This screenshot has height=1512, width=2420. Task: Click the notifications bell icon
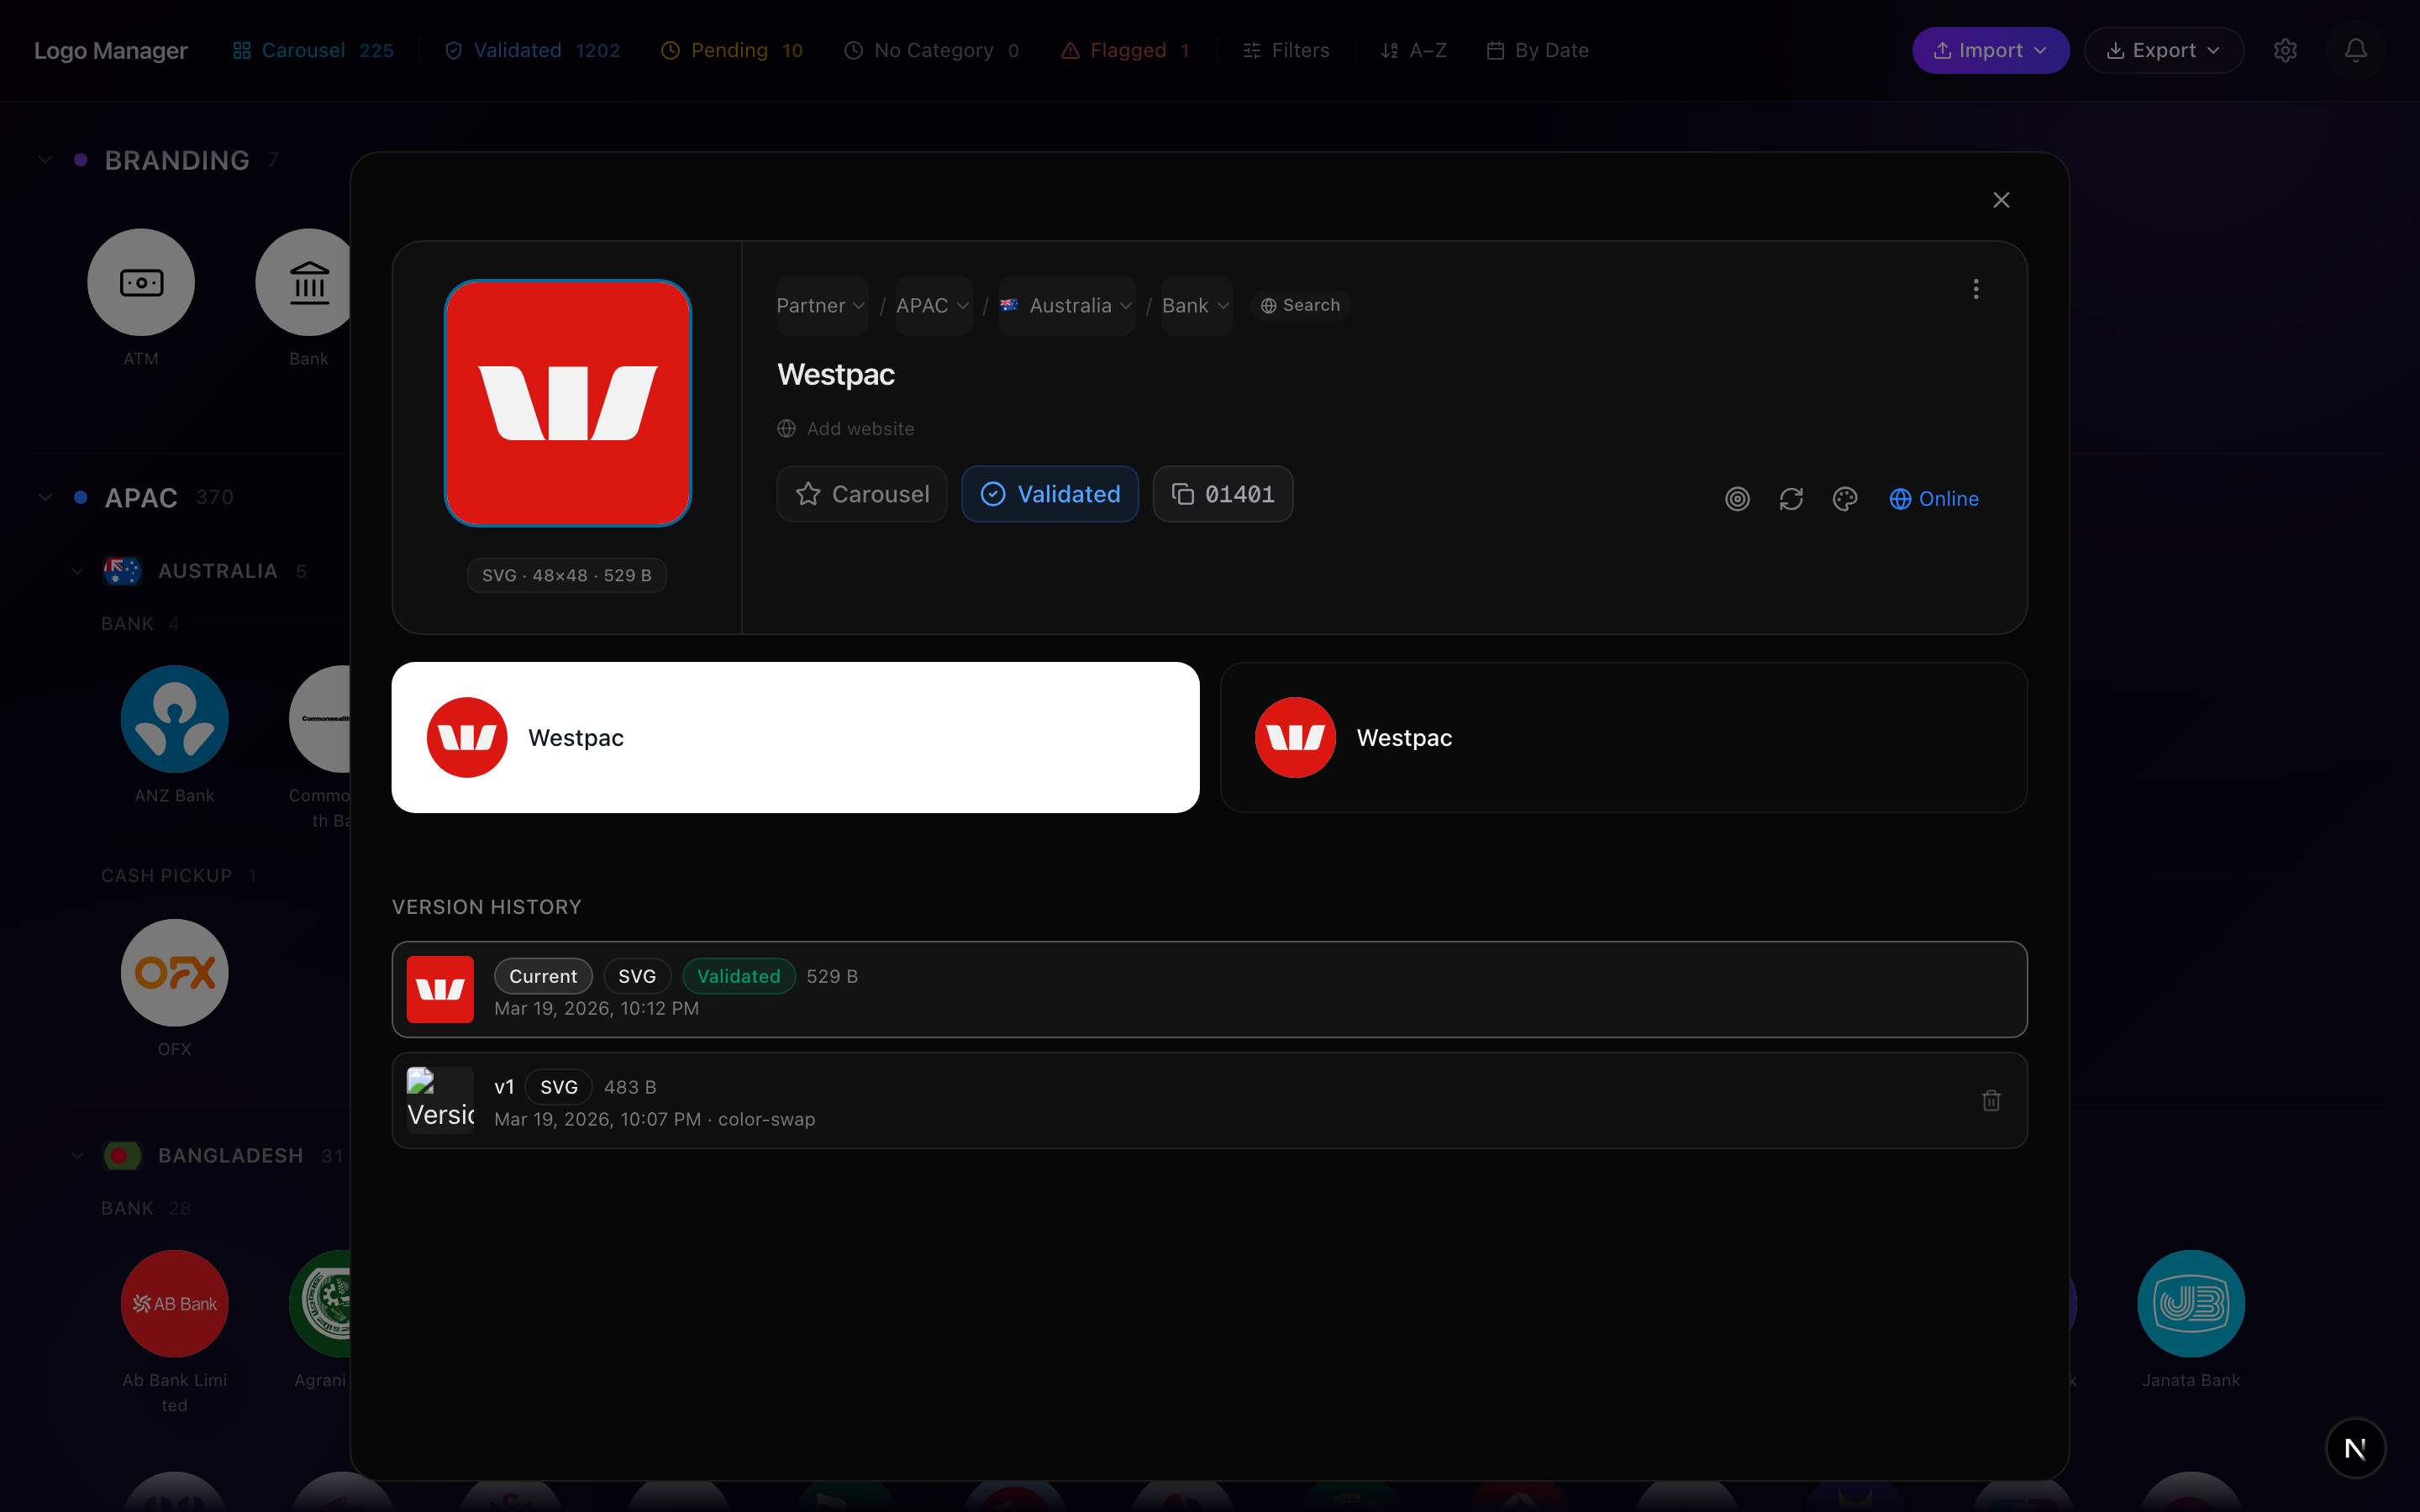2355,50
